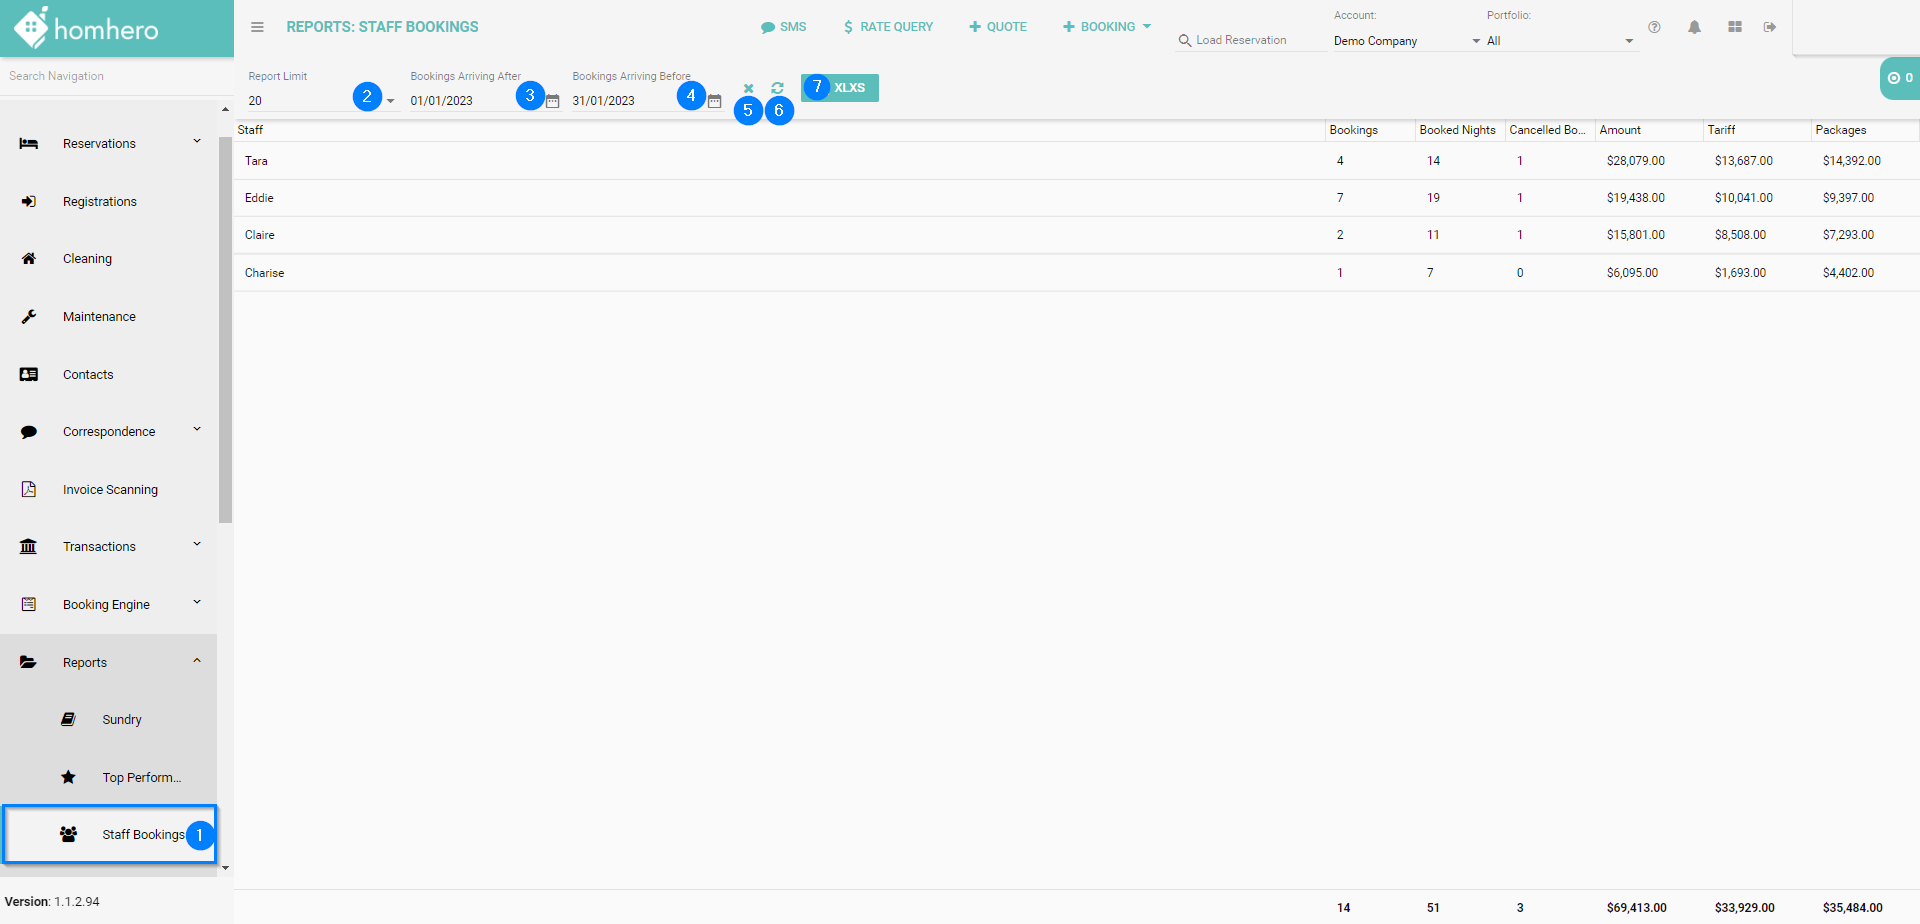Click the Rate Query button

point(888,27)
